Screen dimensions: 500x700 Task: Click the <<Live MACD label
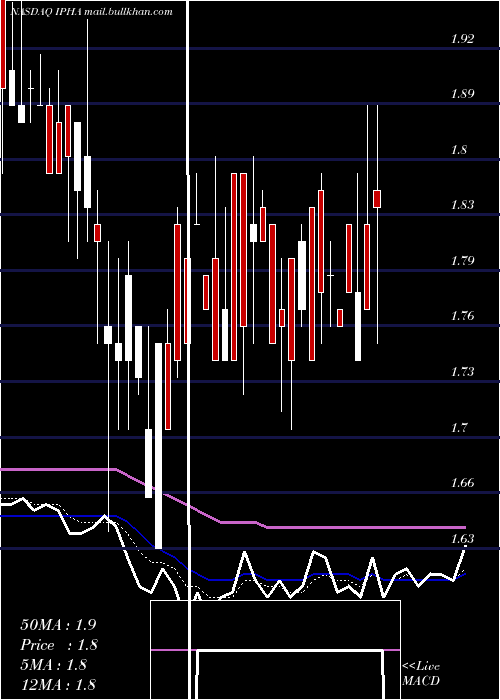tap(421, 673)
